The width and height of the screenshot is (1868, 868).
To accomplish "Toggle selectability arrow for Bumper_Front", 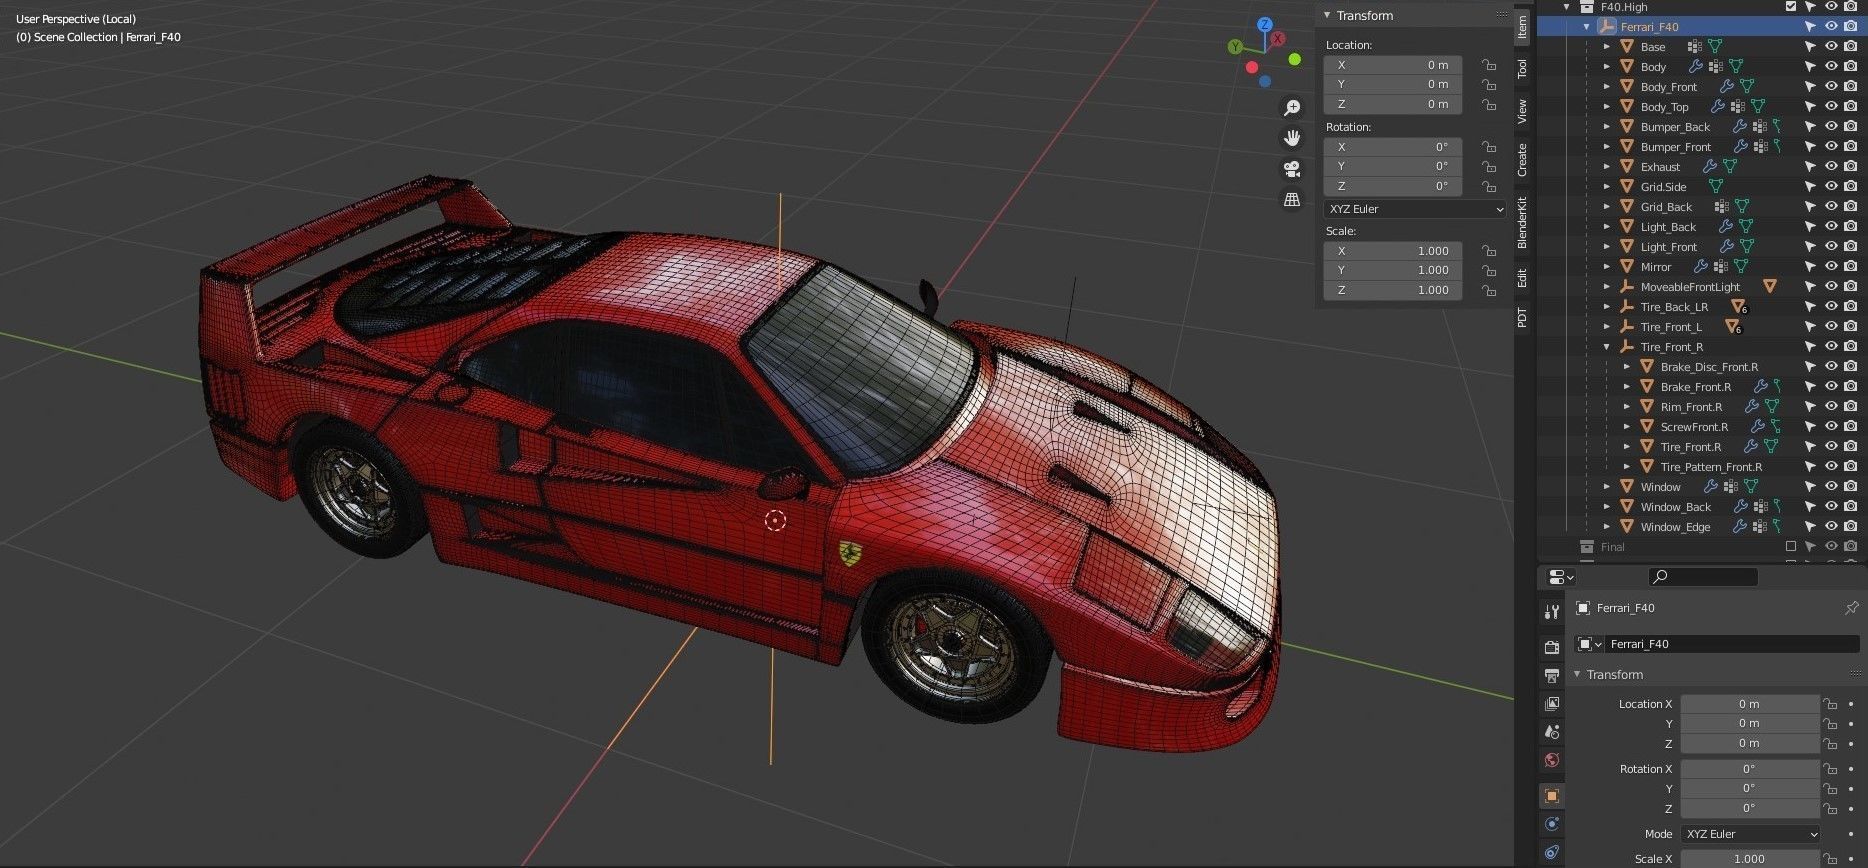I will pos(1810,147).
